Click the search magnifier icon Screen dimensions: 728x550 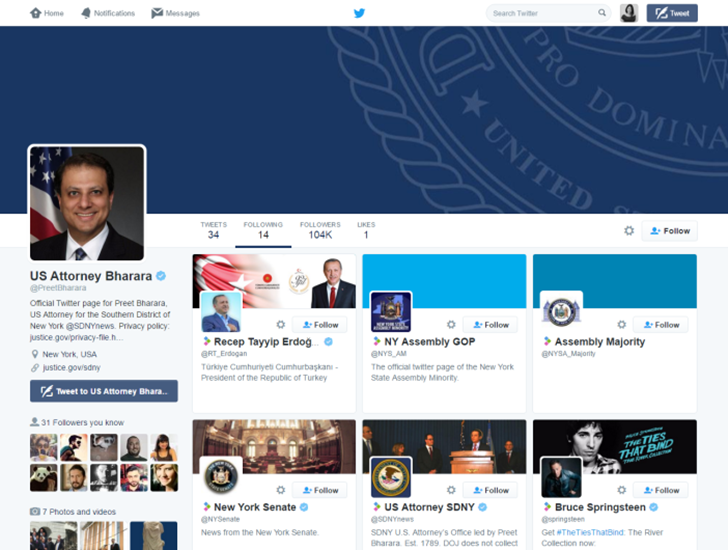pyautogui.click(x=602, y=13)
